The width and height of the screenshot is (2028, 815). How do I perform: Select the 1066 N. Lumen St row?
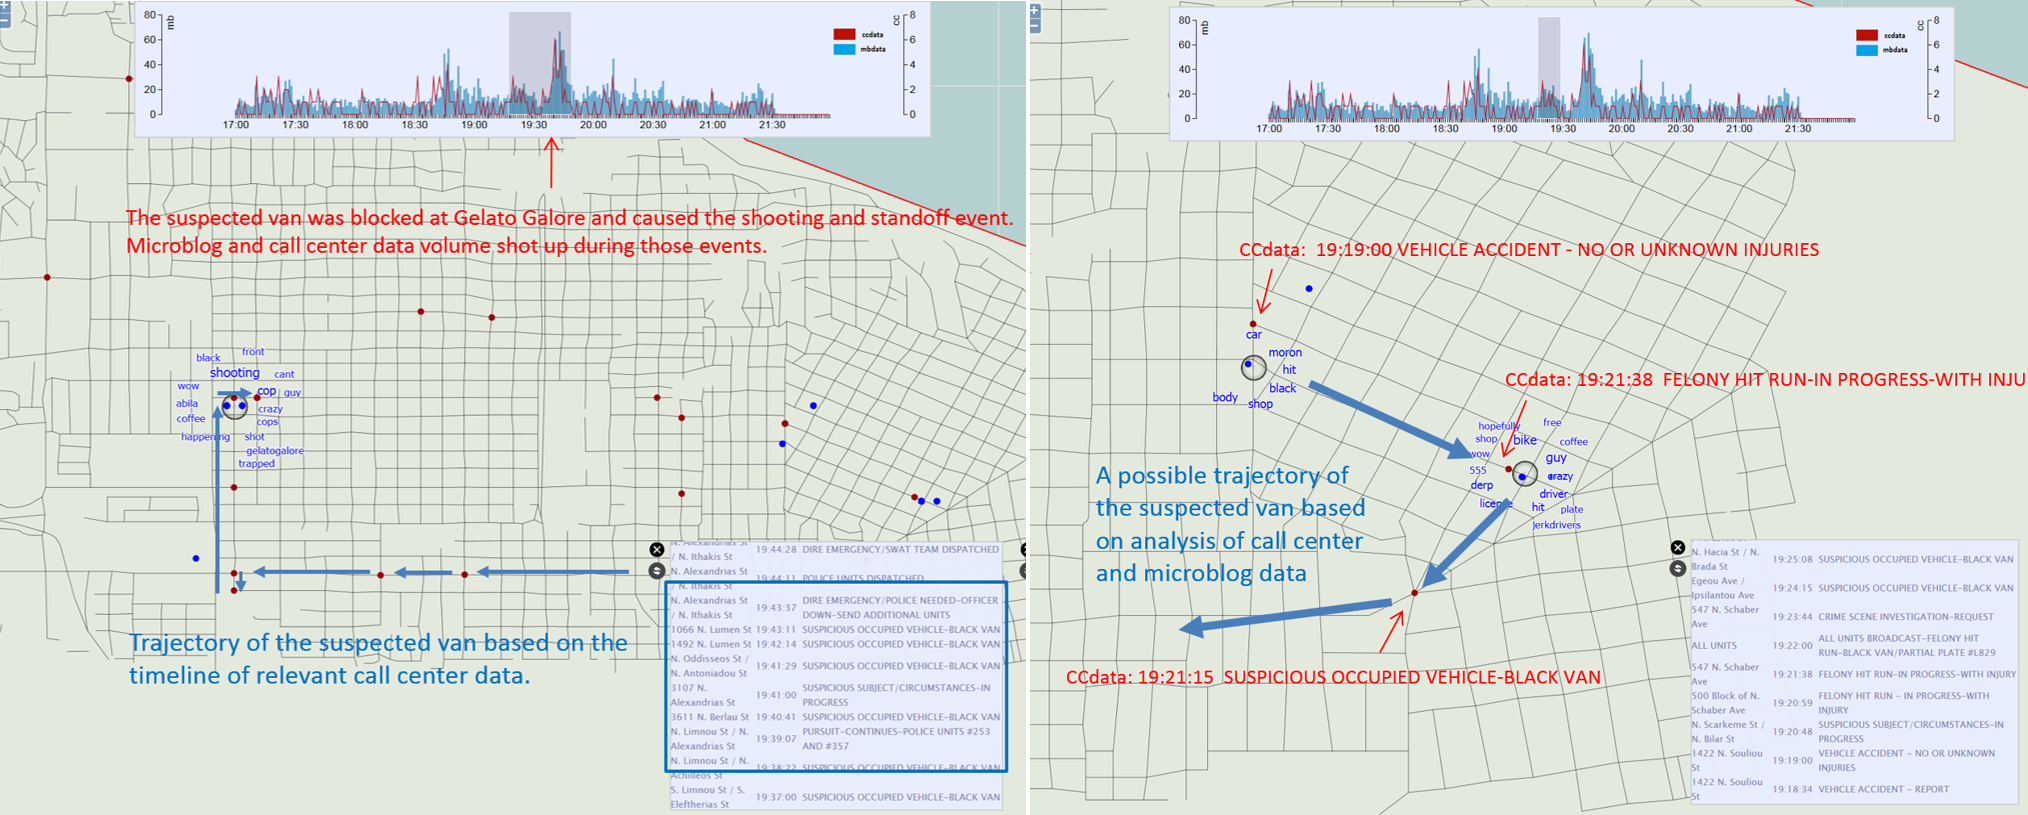835,630
